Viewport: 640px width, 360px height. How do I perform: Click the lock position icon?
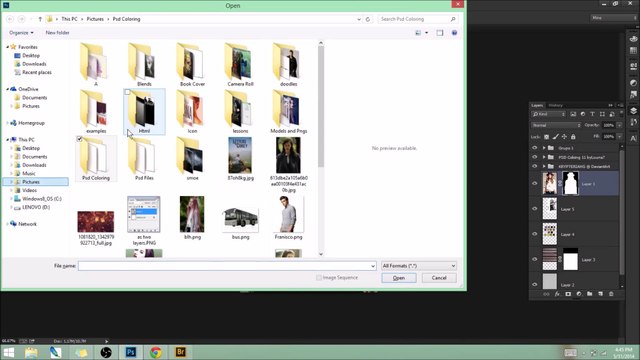coord(564,137)
